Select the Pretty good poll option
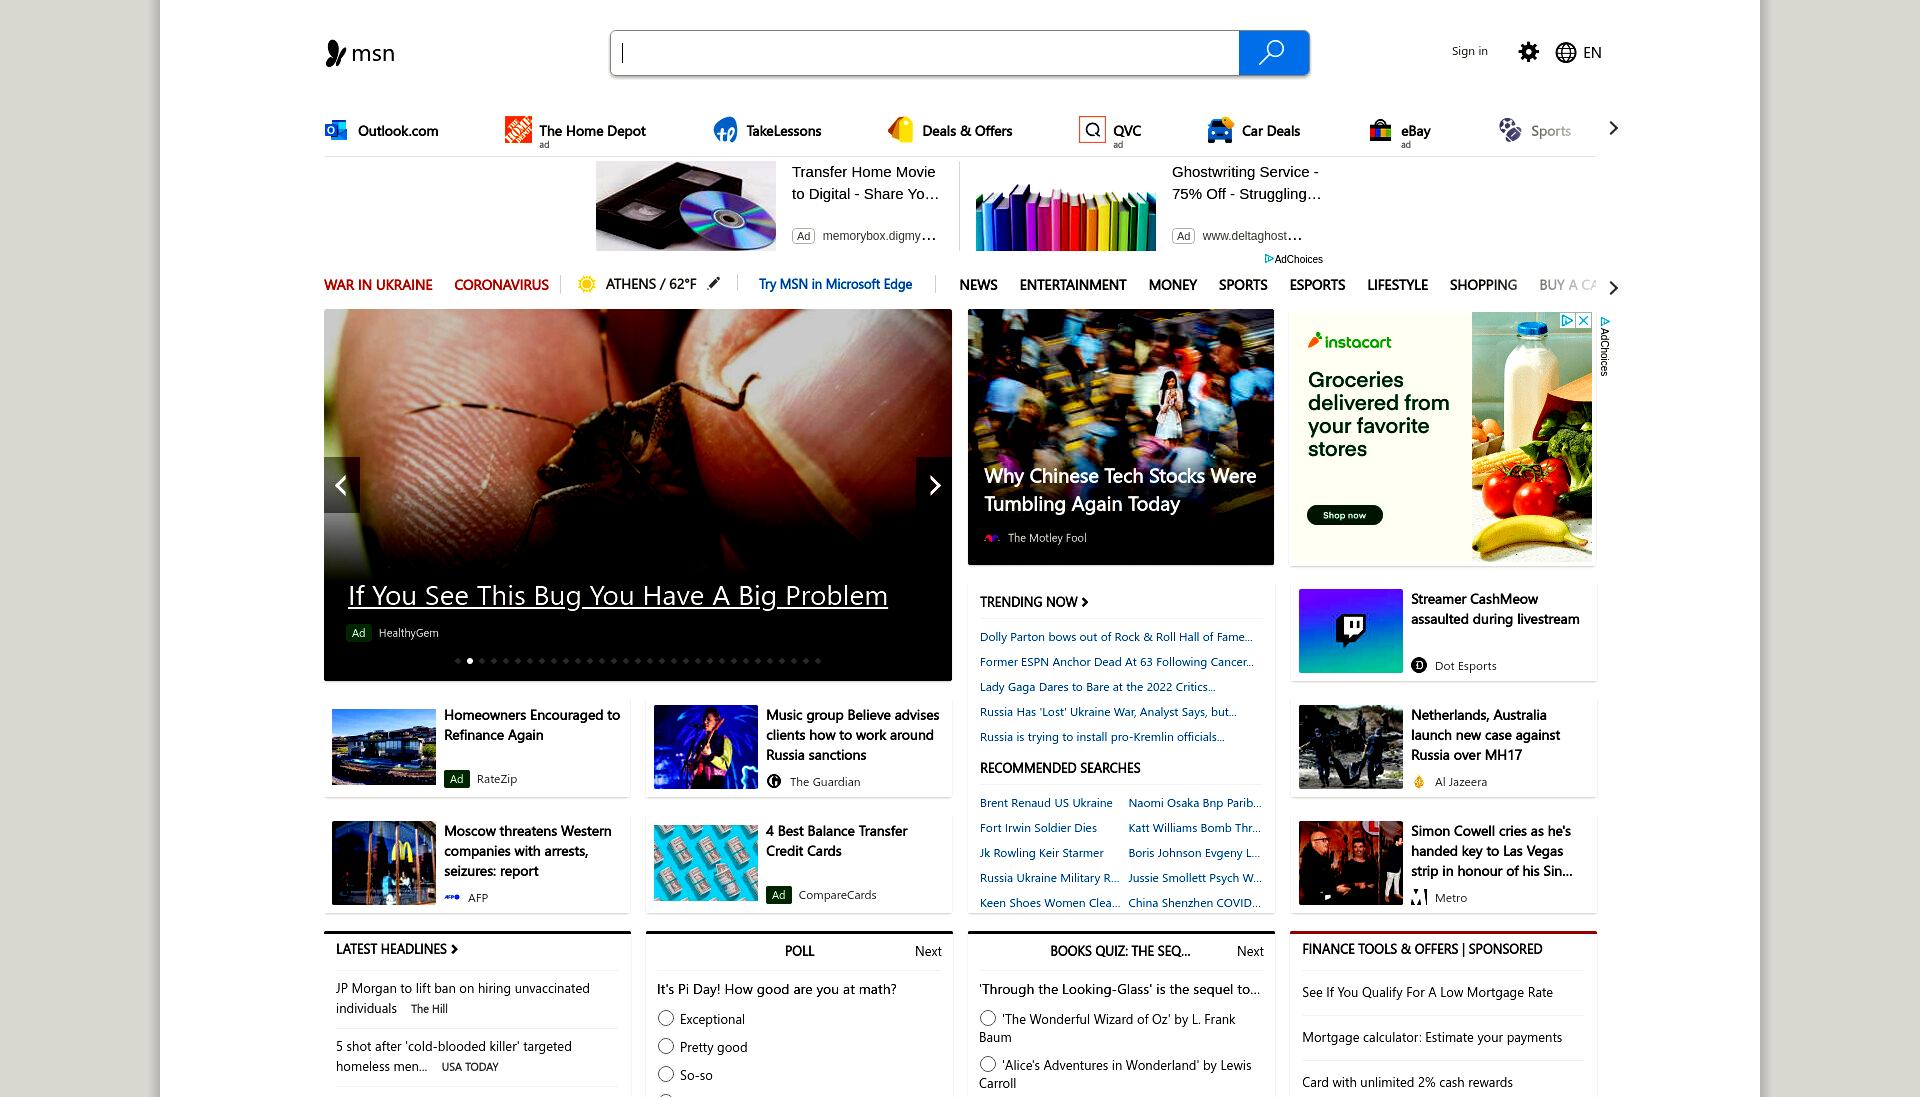Screen dimensions: 1920x1097 pos(666,1046)
